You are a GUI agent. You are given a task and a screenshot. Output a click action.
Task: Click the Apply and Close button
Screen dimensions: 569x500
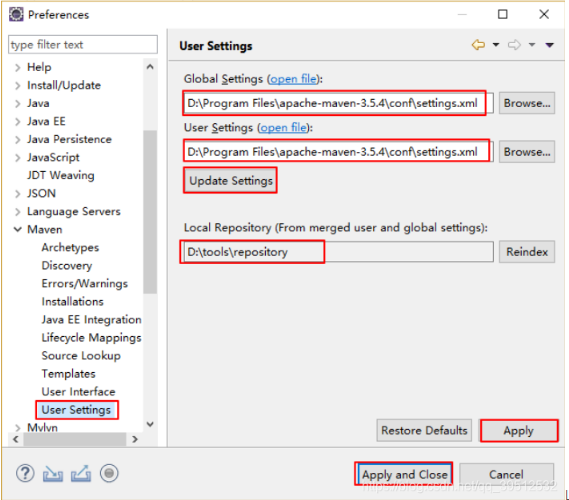404,474
